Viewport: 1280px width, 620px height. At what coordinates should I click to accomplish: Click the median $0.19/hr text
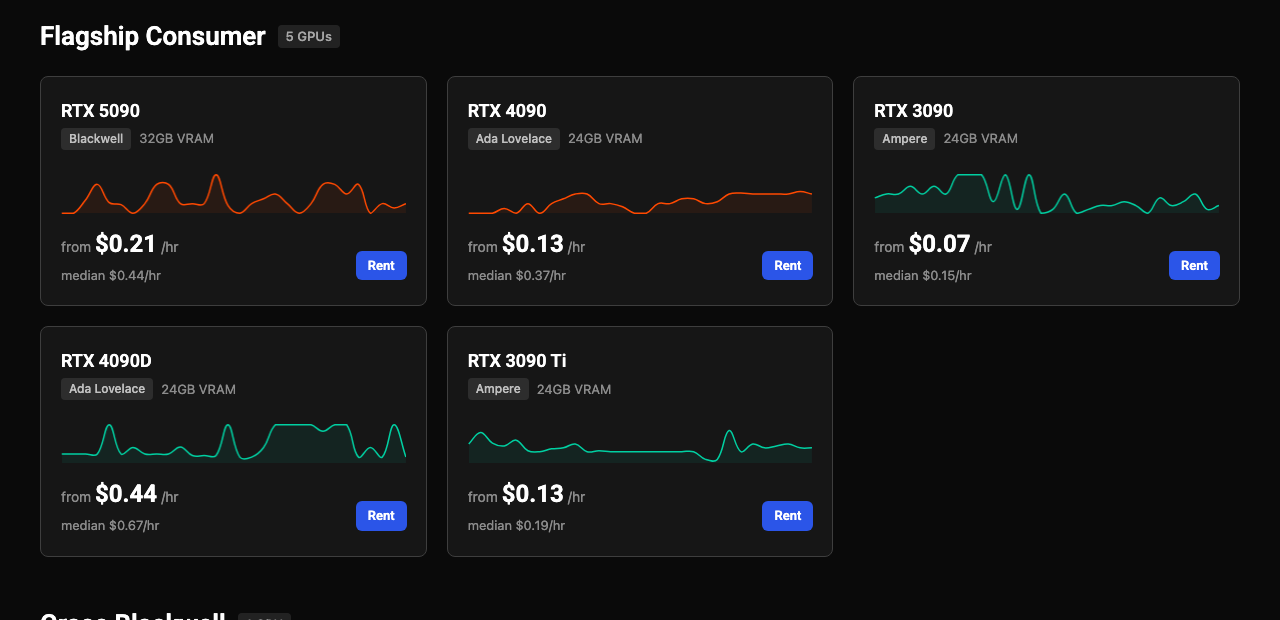pyautogui.click(x=517, y=526)
